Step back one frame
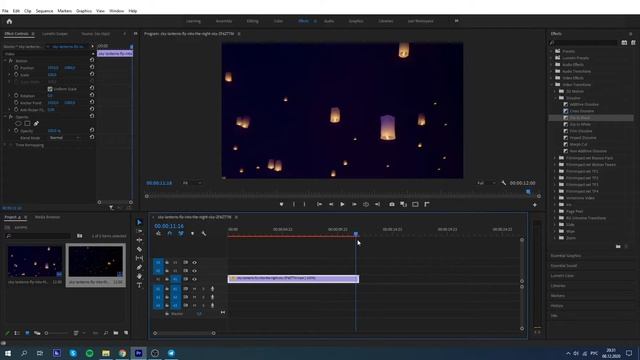The height and width of the screenshot is (360, 640). click(x=331, y=204)
